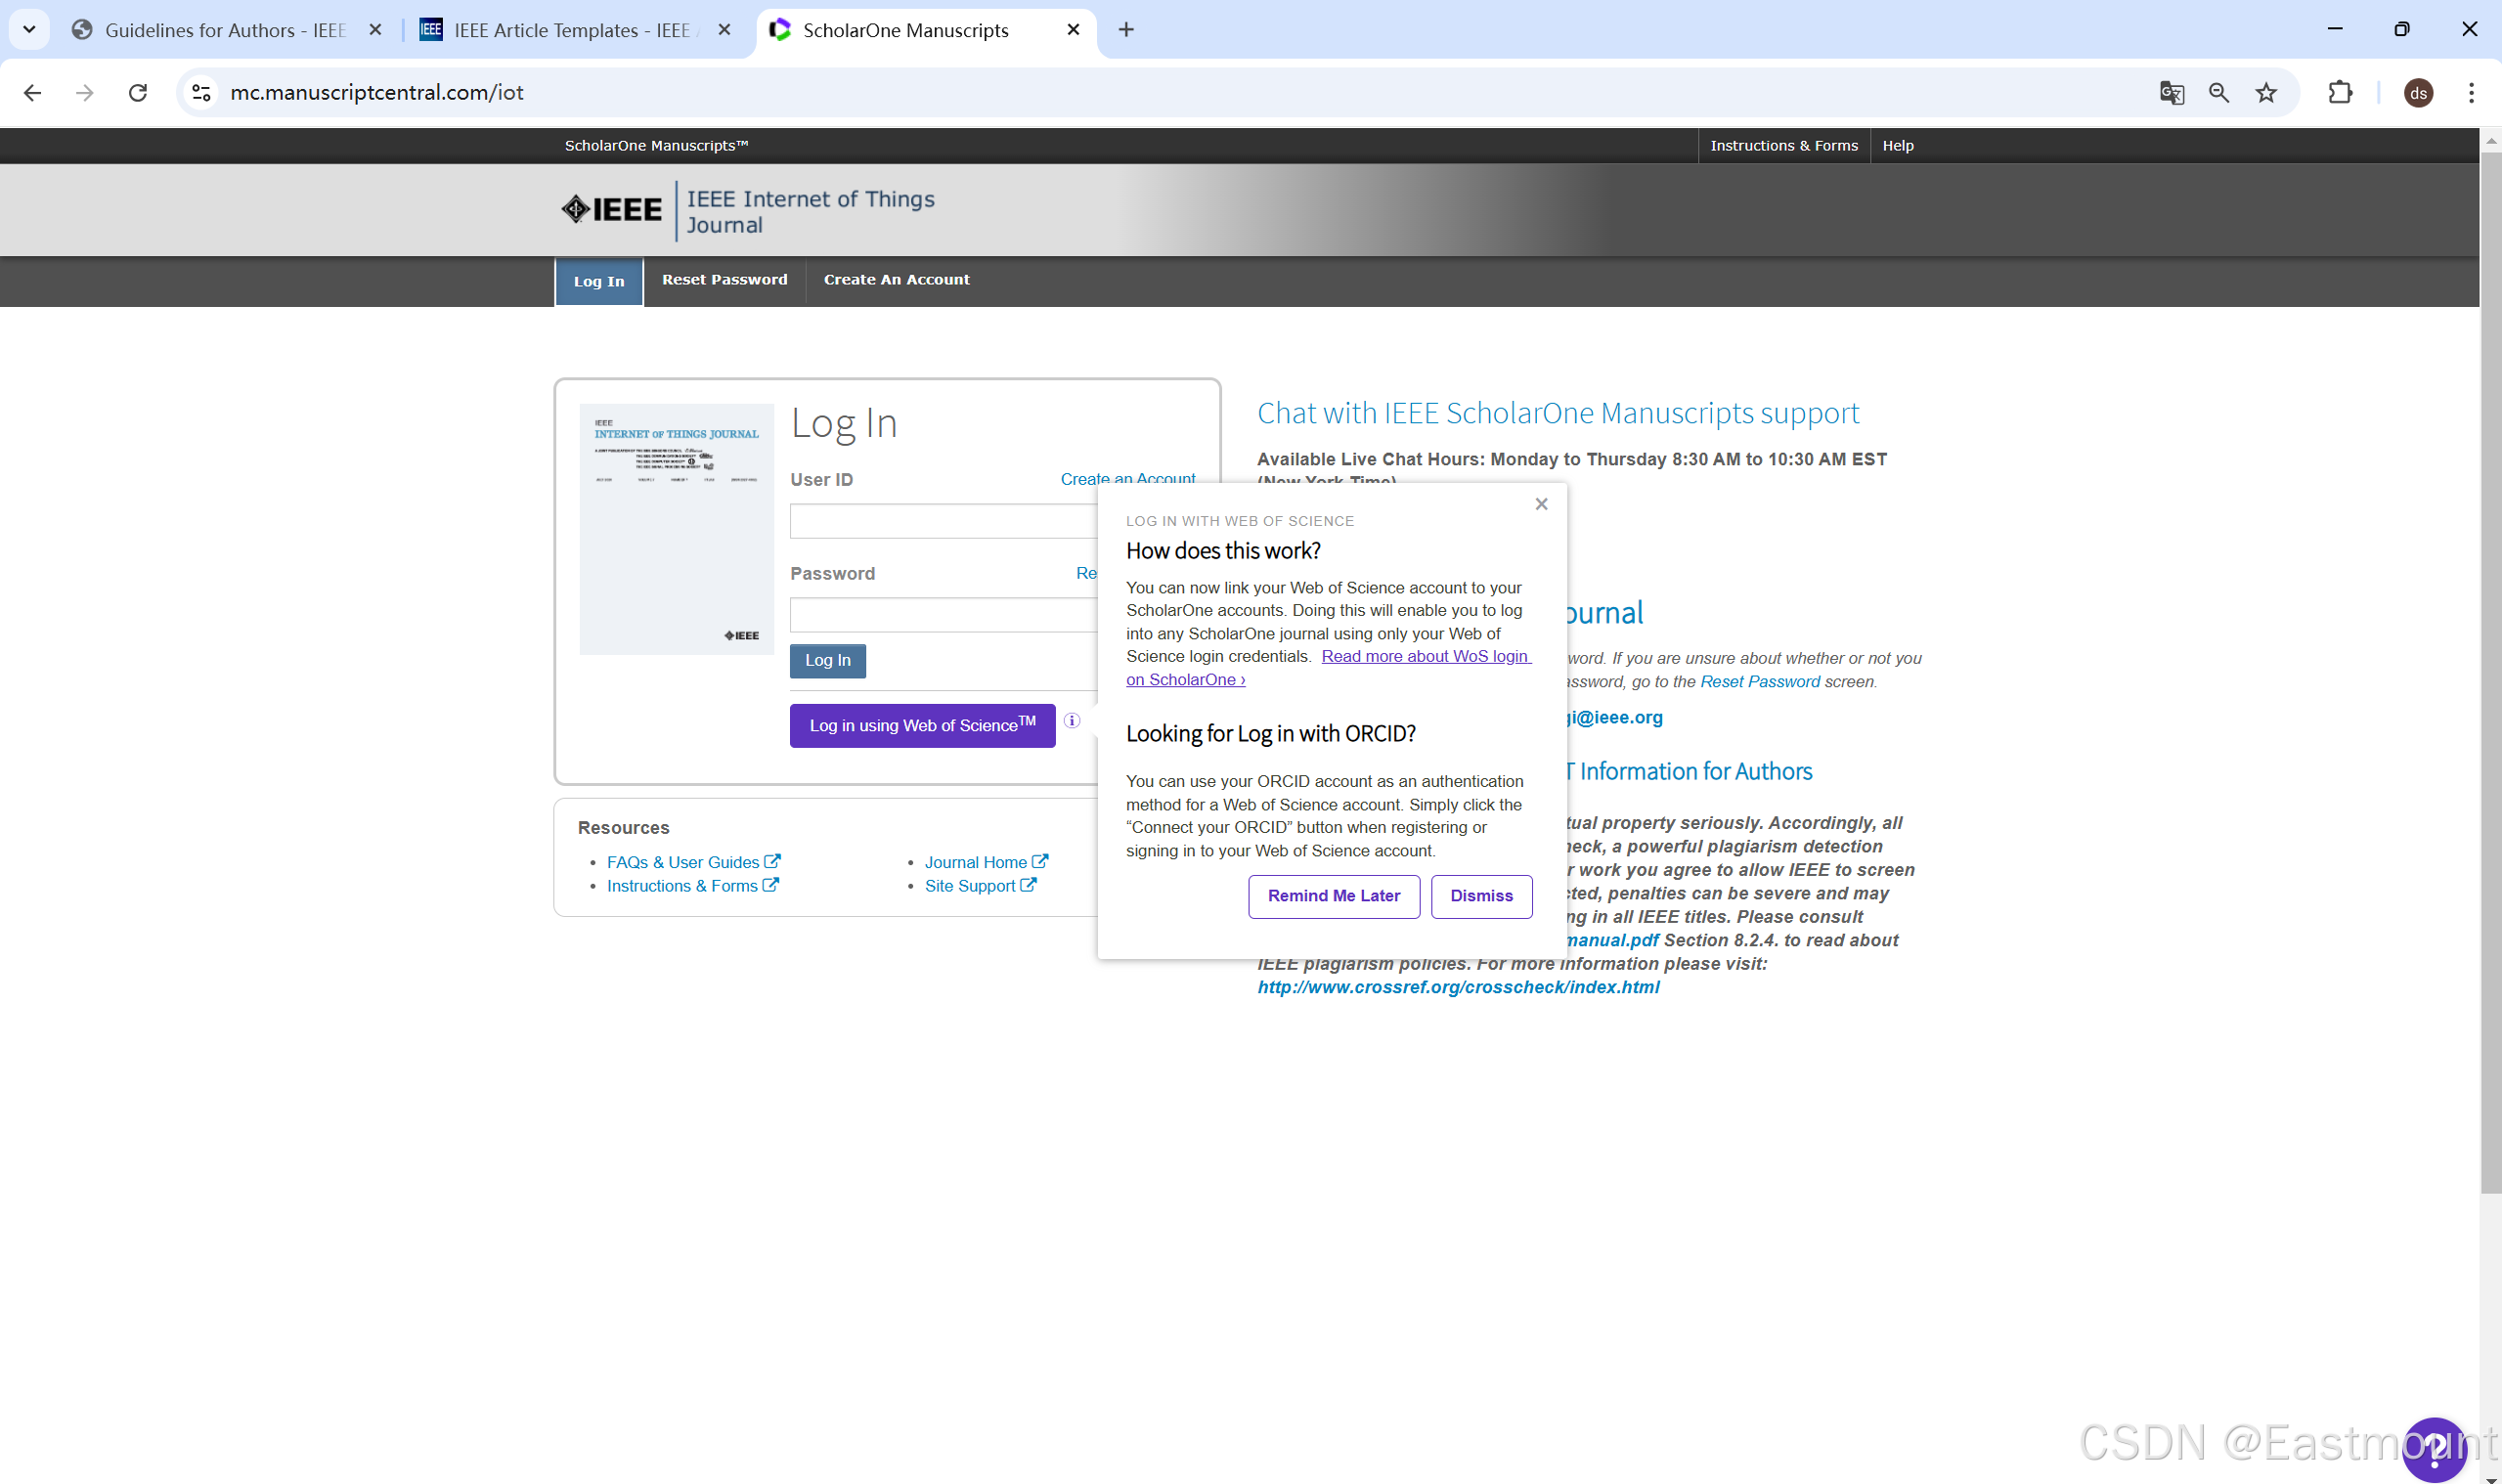Open the FAQs & User Guides link
This screenshot has height=1484, width=2502.
pos(683,862)
